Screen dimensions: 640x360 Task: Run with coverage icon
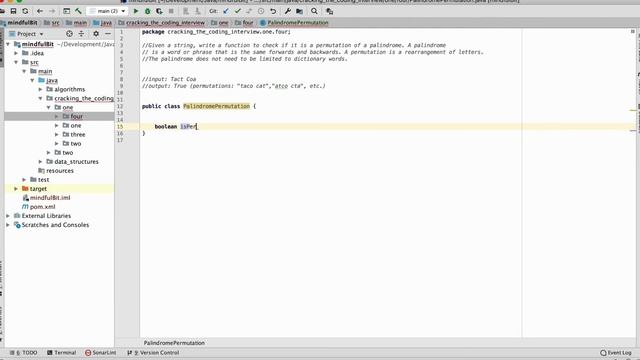click(x=159, y=11)
